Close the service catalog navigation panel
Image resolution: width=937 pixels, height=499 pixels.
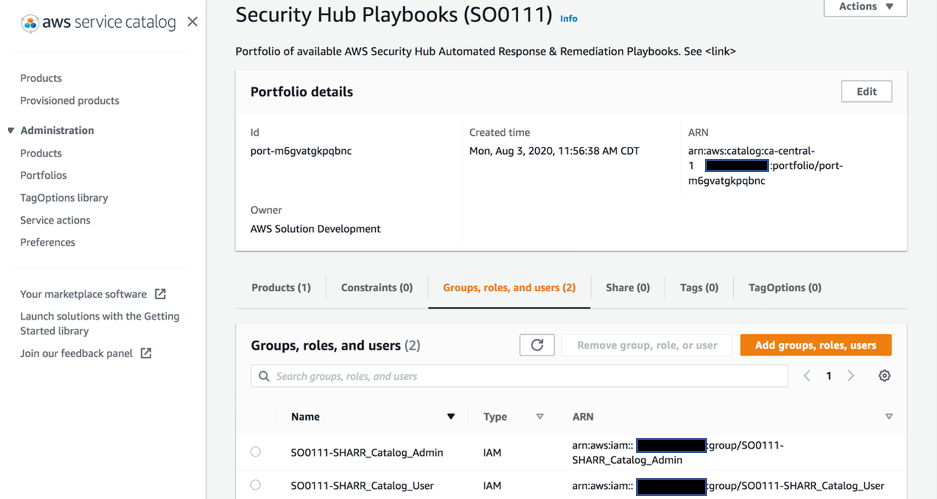coord(192,22)
